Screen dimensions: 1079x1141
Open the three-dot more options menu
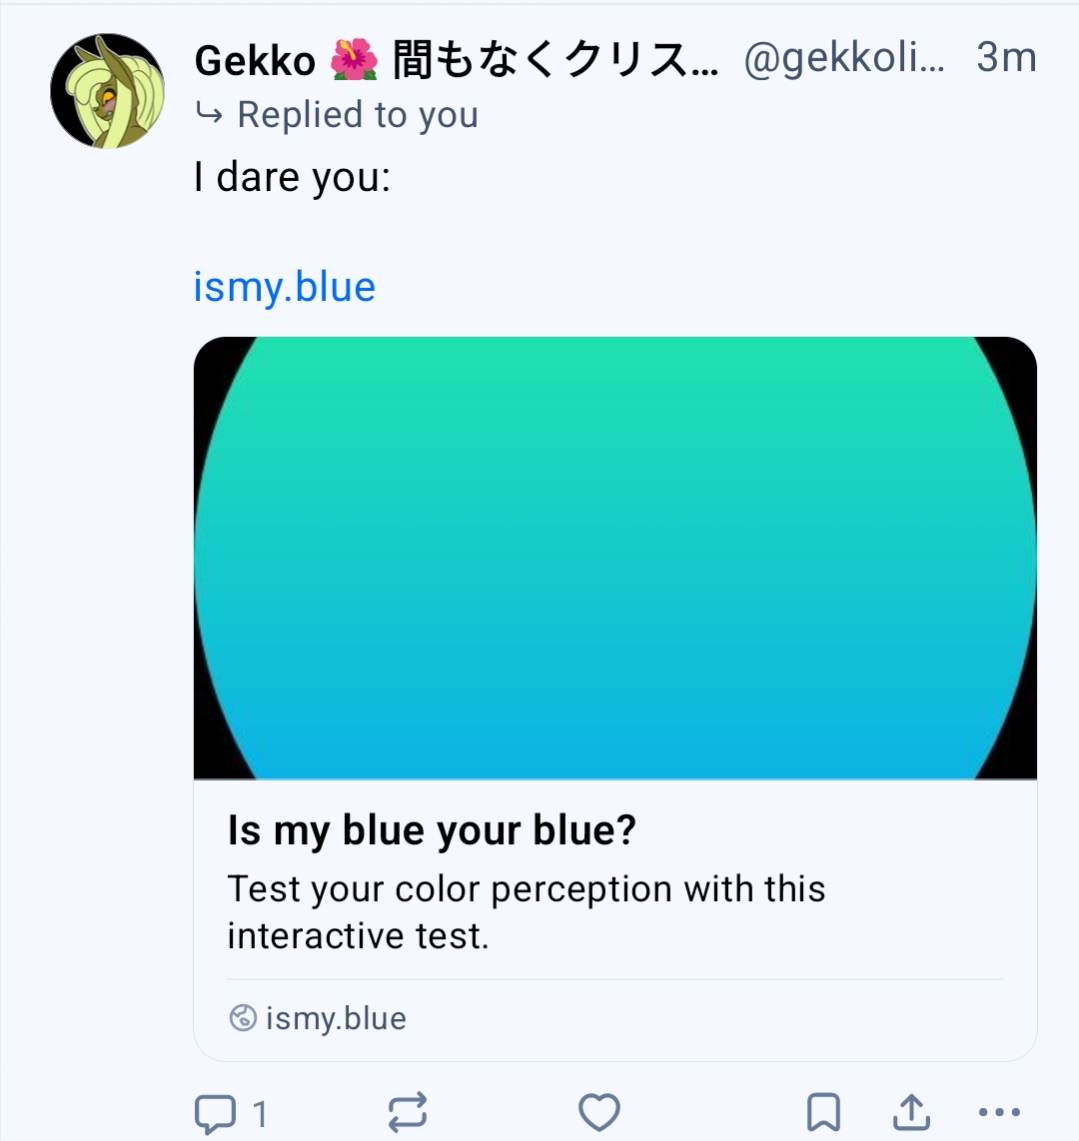(999, 1112)
